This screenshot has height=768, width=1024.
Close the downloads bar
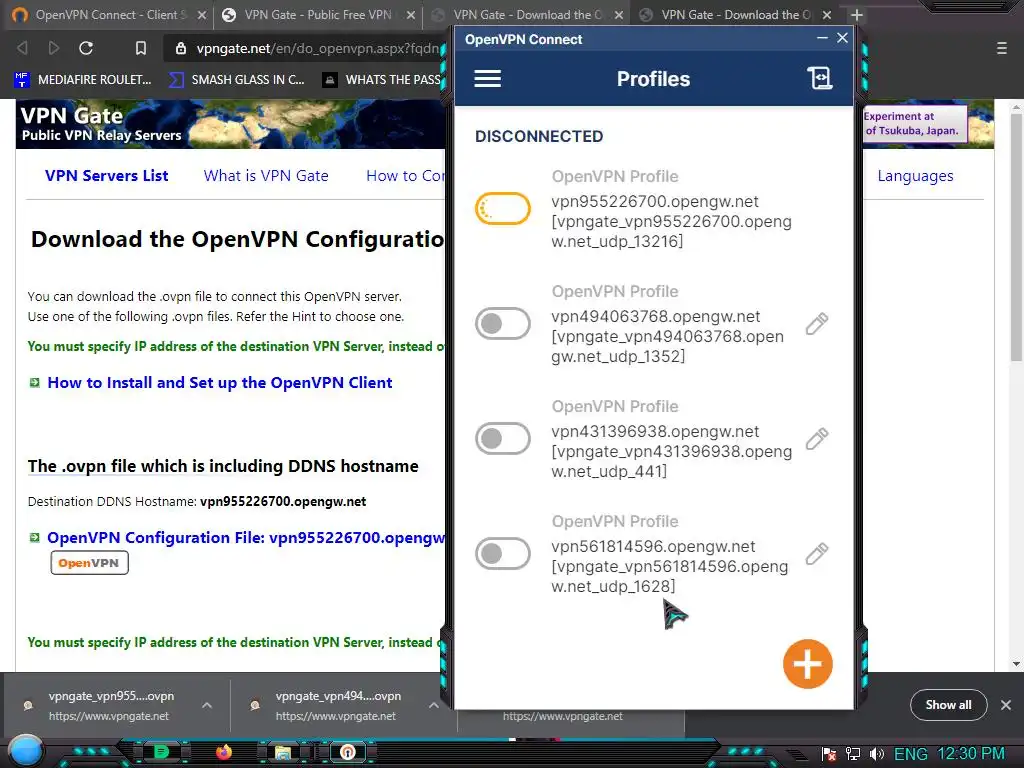tap(1006, 705)
